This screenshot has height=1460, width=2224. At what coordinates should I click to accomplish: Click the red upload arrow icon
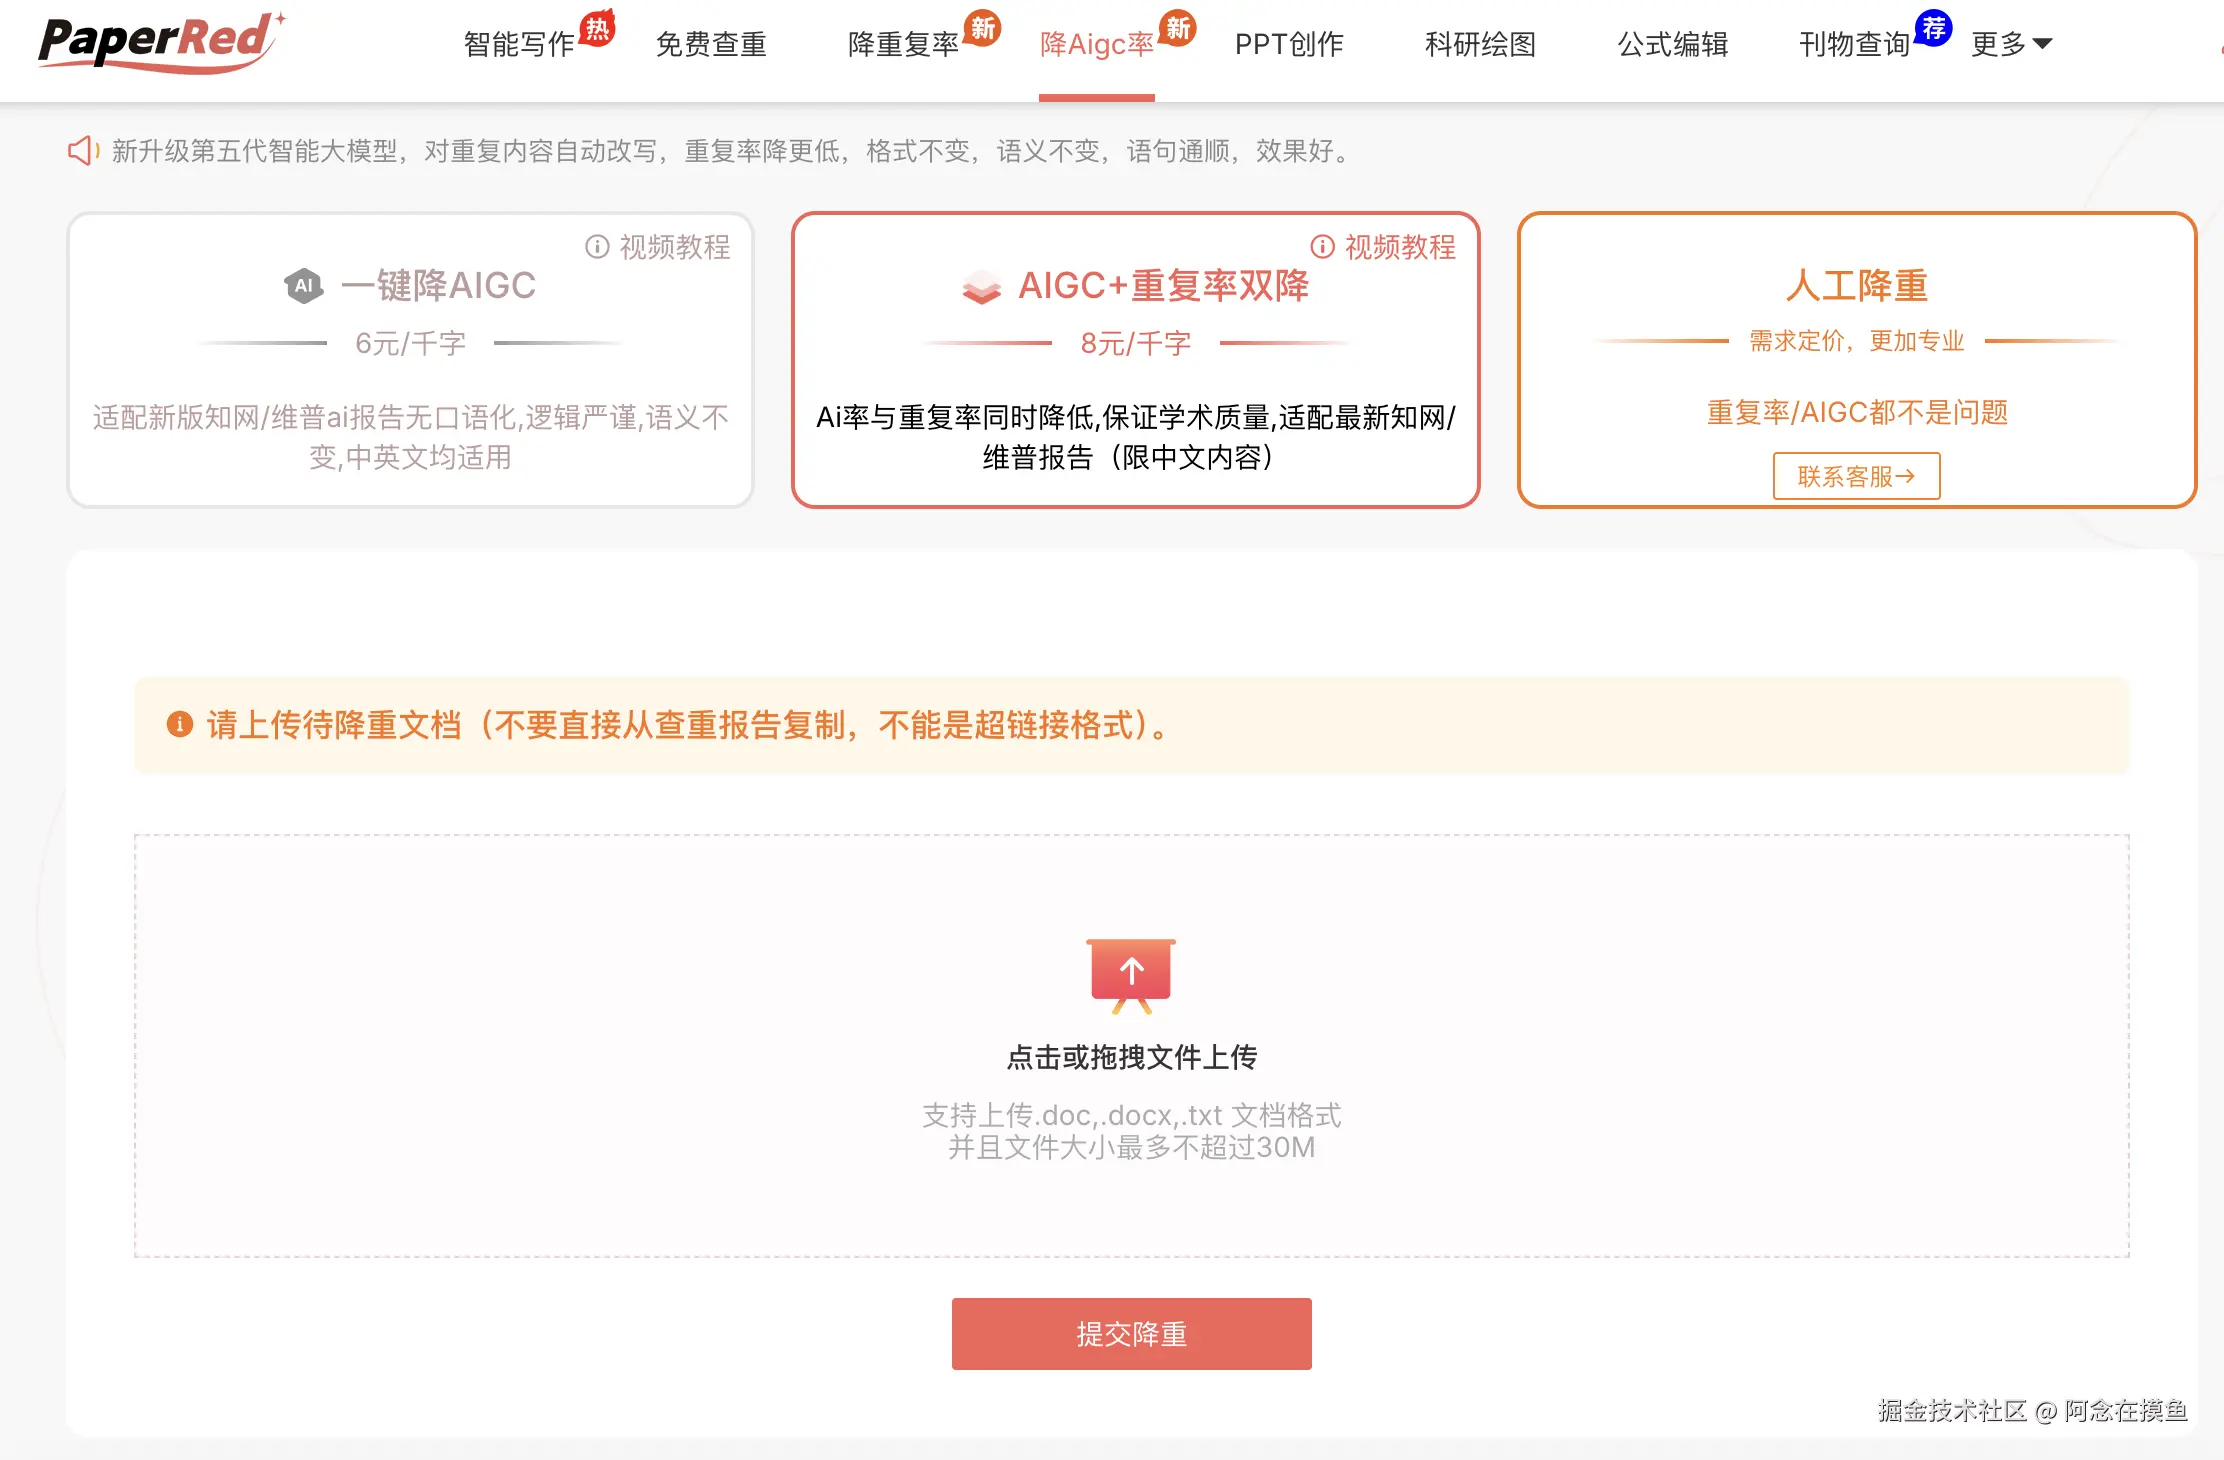coord(1131,972)
